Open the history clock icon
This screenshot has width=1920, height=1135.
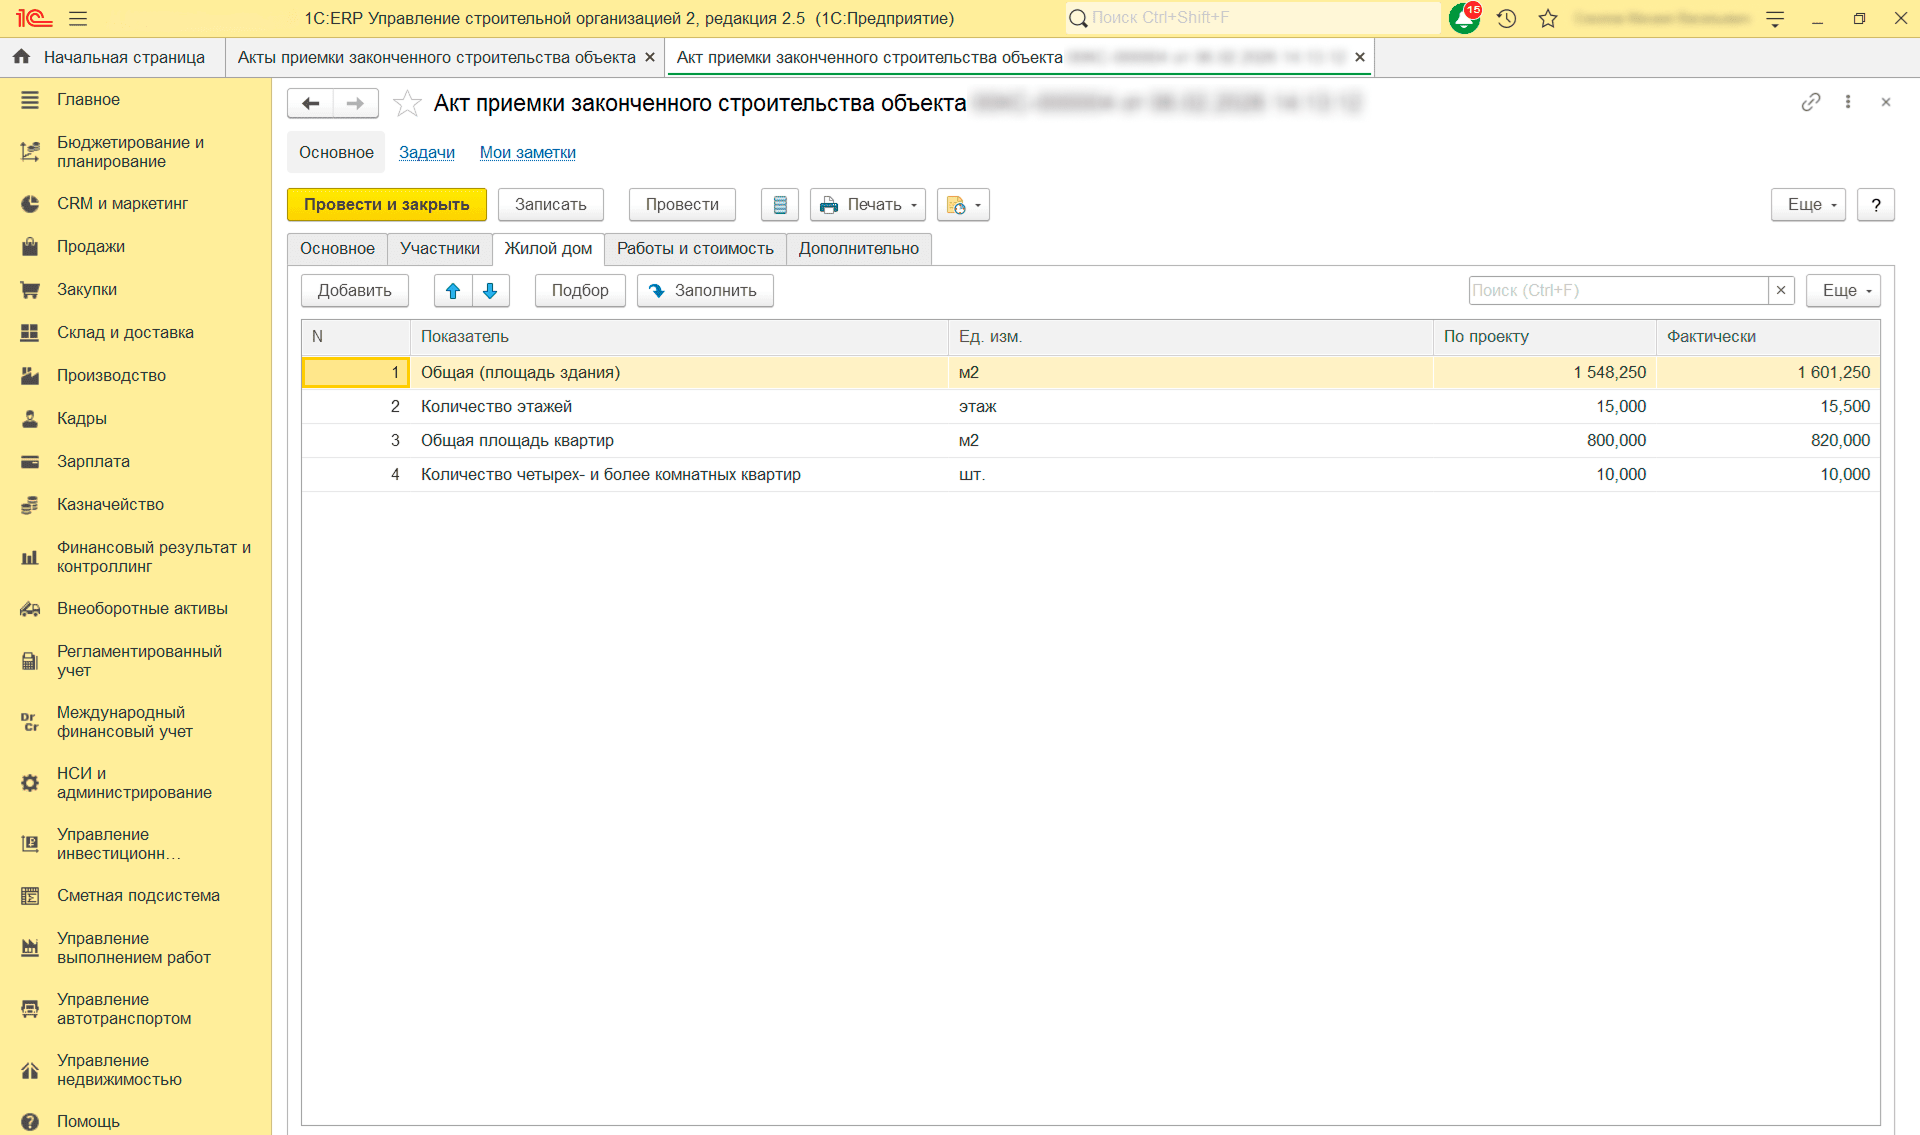[1507, 18]
